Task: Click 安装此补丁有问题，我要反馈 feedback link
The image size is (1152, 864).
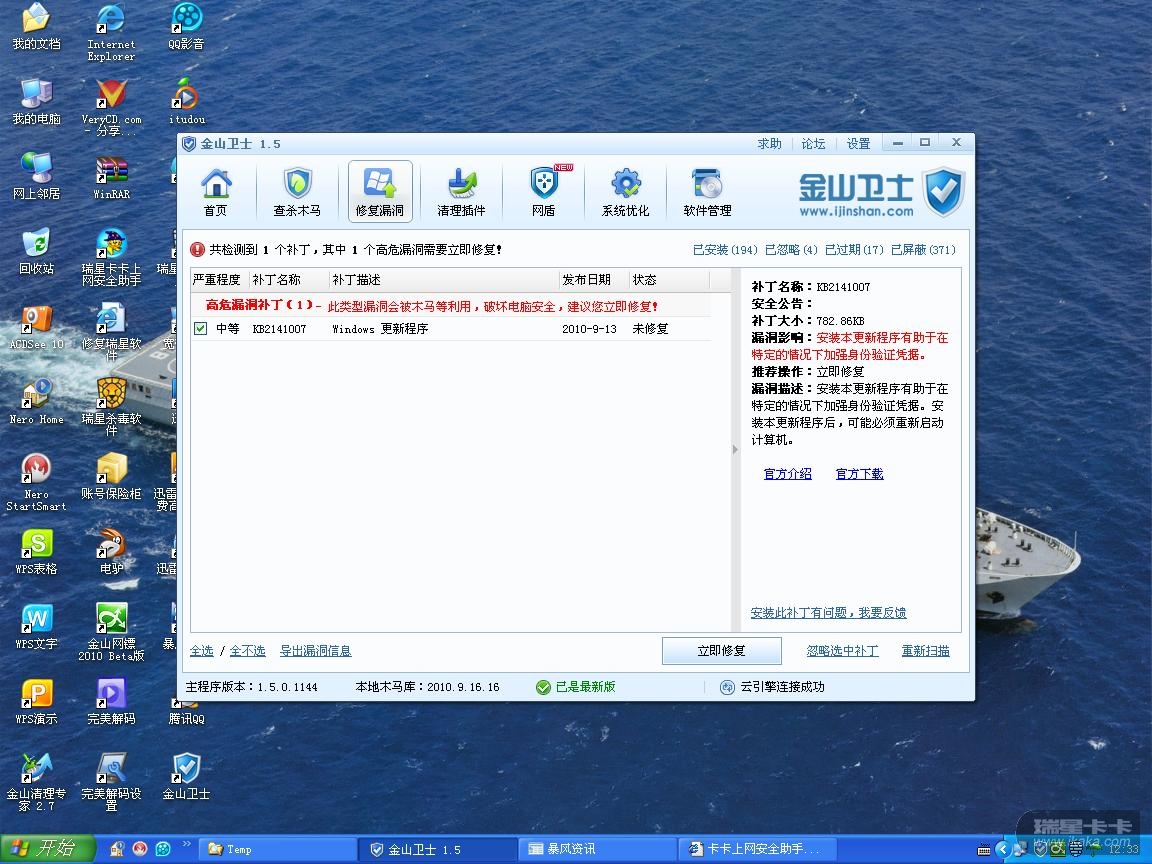Action: 828,613
